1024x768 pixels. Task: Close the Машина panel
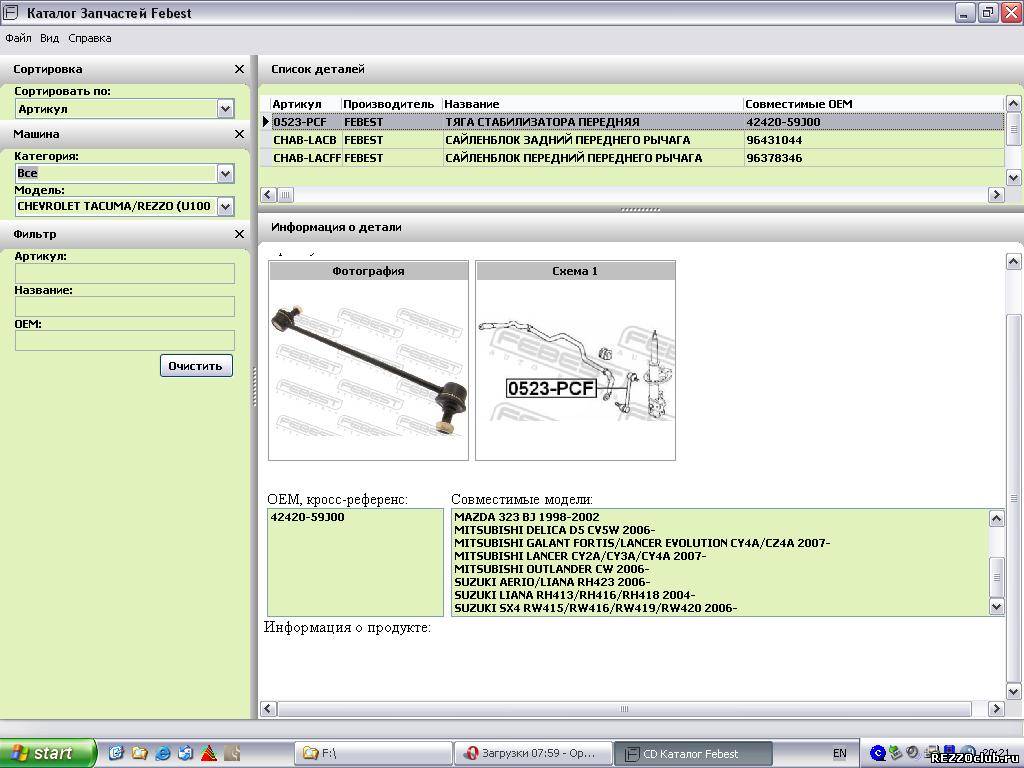[239, 134]
